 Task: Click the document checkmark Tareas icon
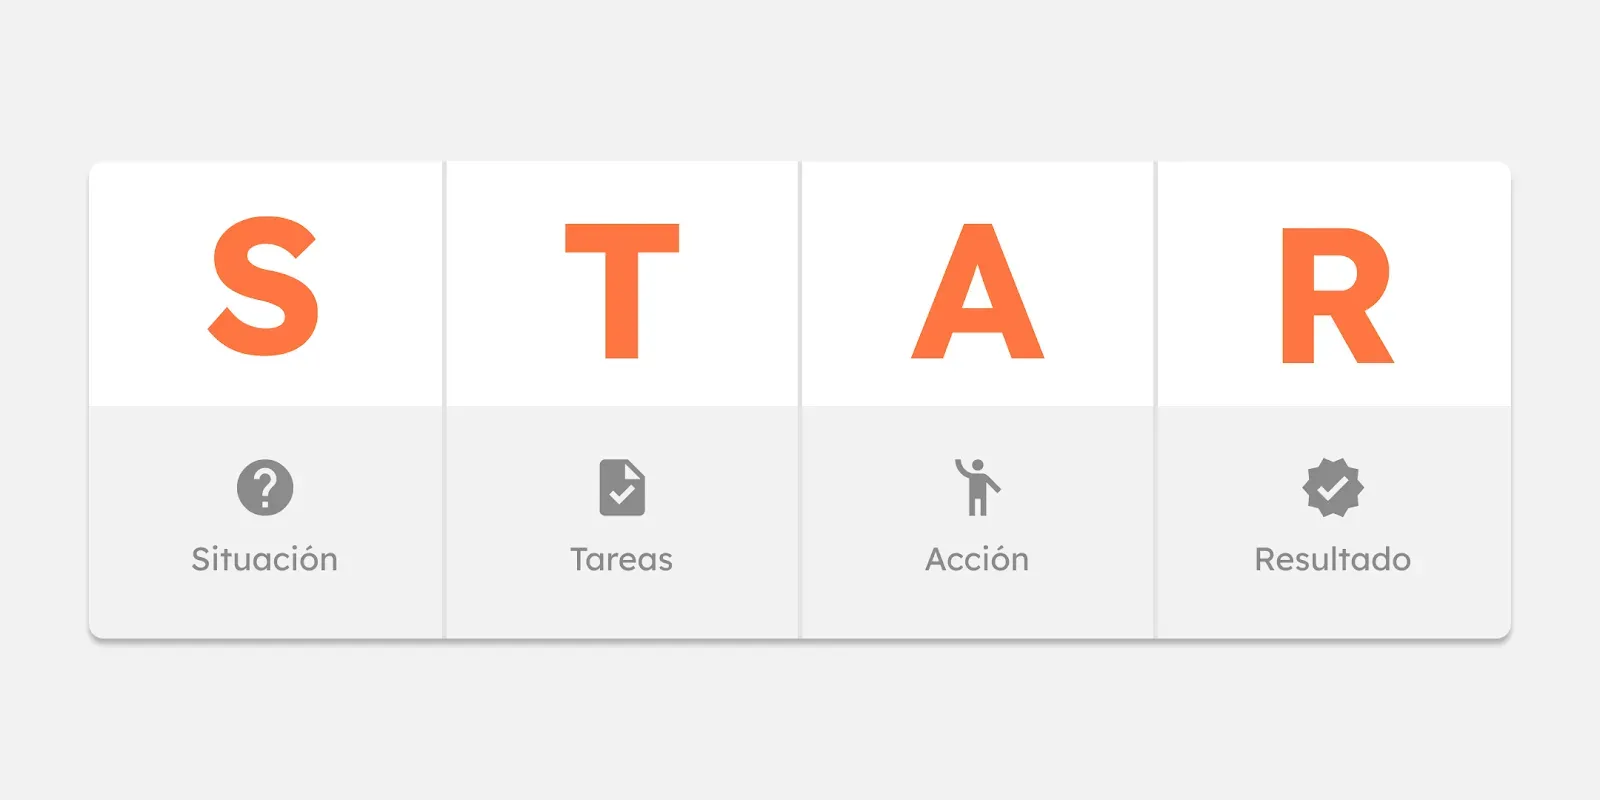[x=622, y=487]
